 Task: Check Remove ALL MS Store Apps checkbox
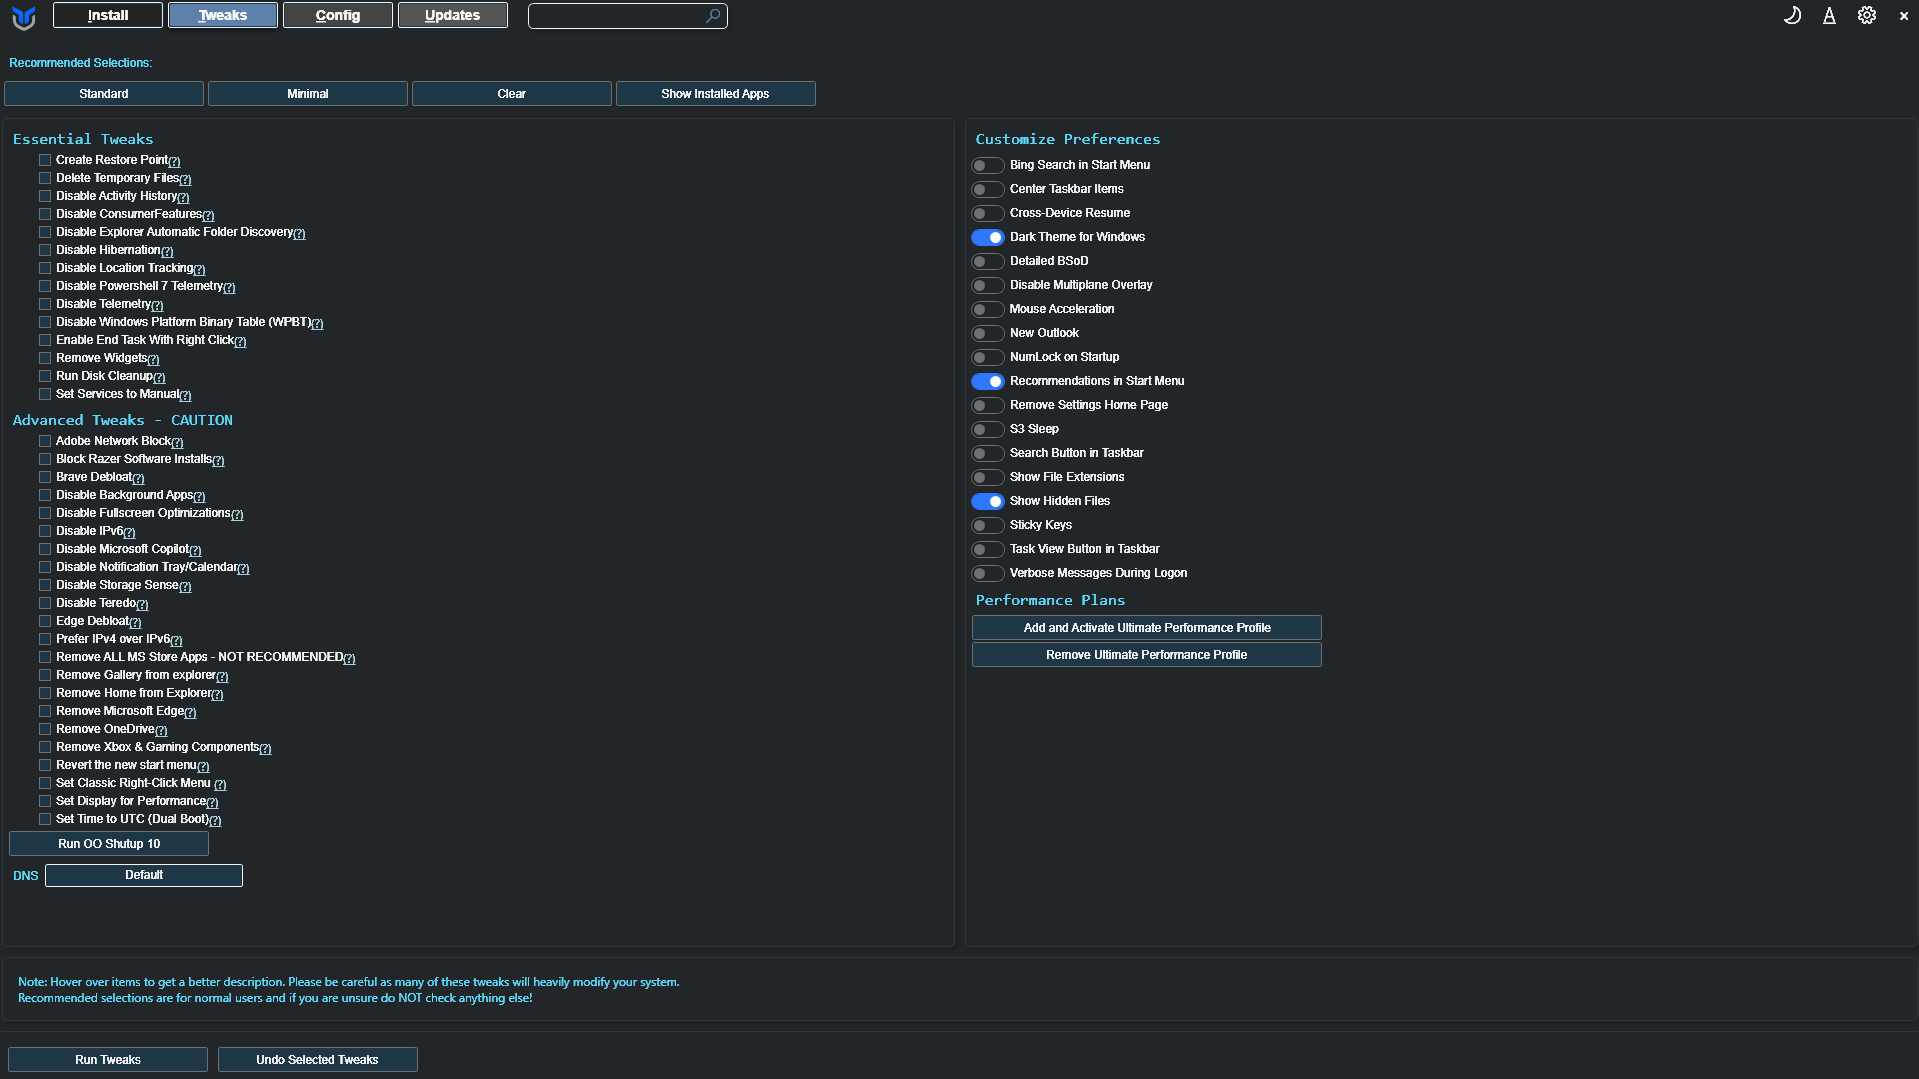coord(45,657)
